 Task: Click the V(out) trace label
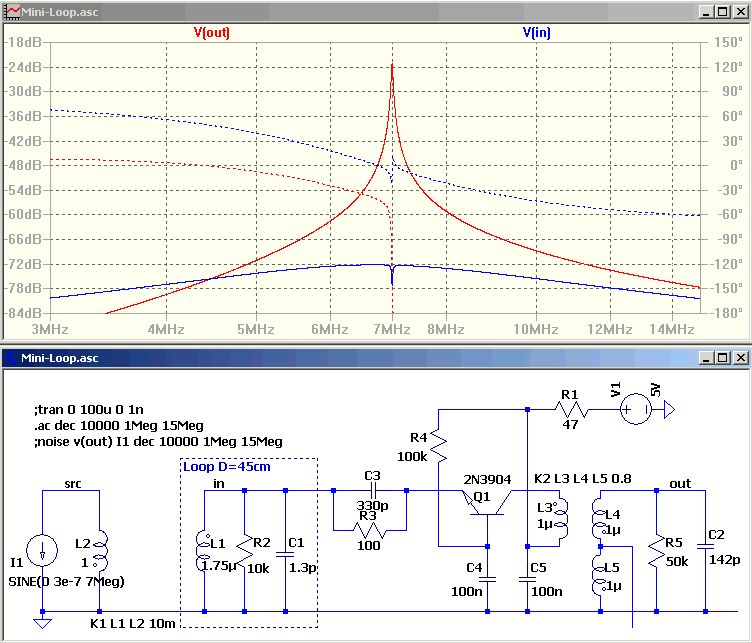point(212,33)
